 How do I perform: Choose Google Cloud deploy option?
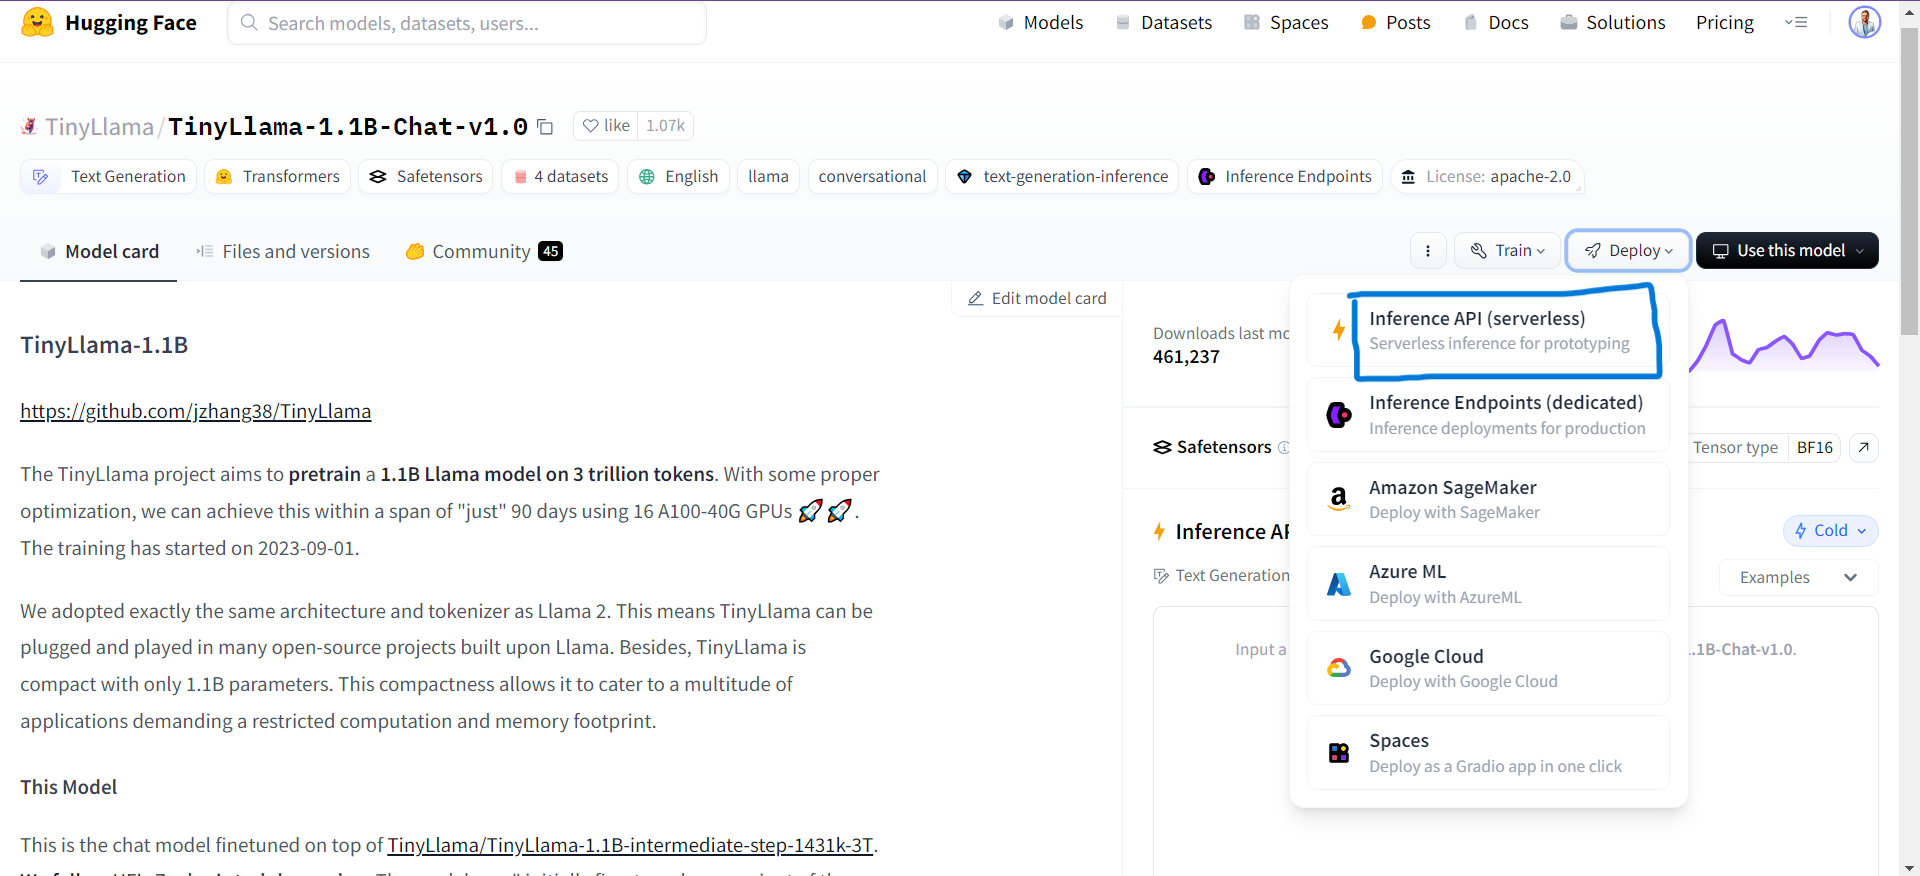tap(1488, 668)
